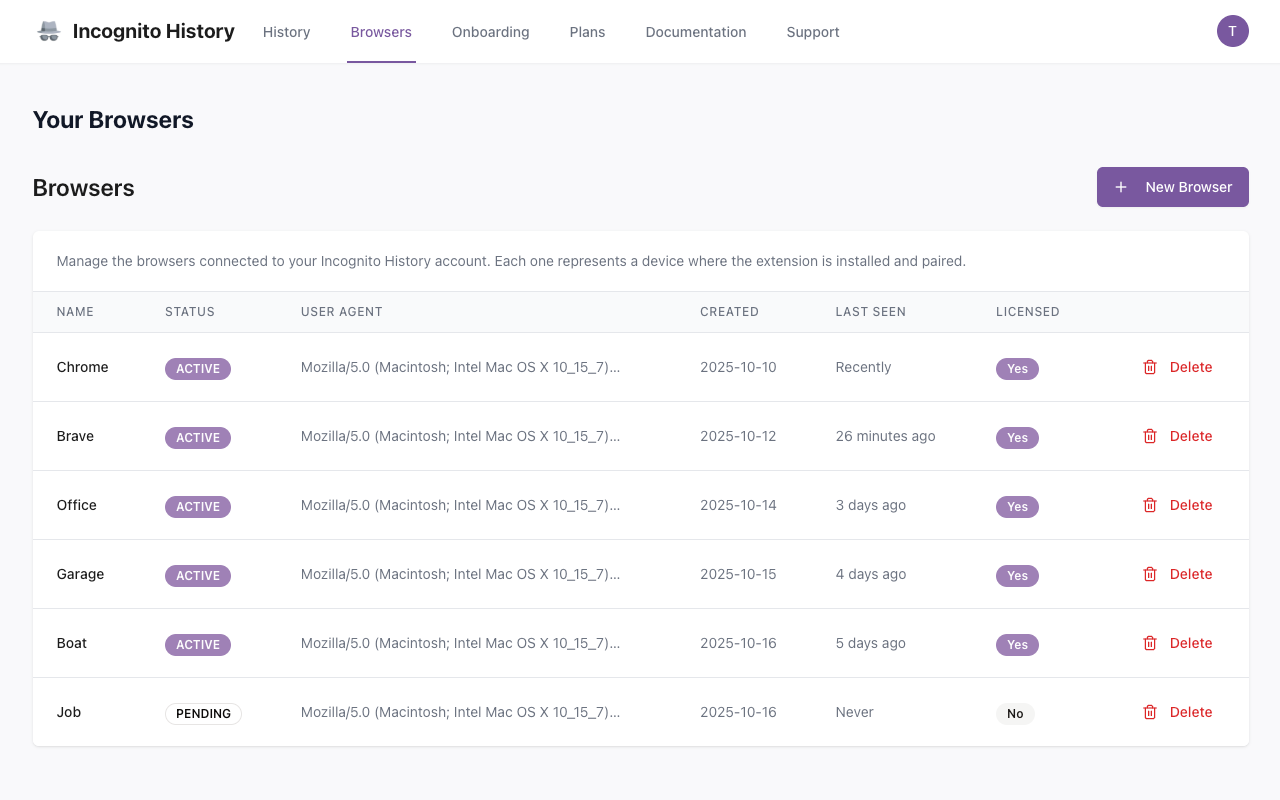Navigate to the Support tab
Screen dimensions: 1280x800
coord(812,32)
